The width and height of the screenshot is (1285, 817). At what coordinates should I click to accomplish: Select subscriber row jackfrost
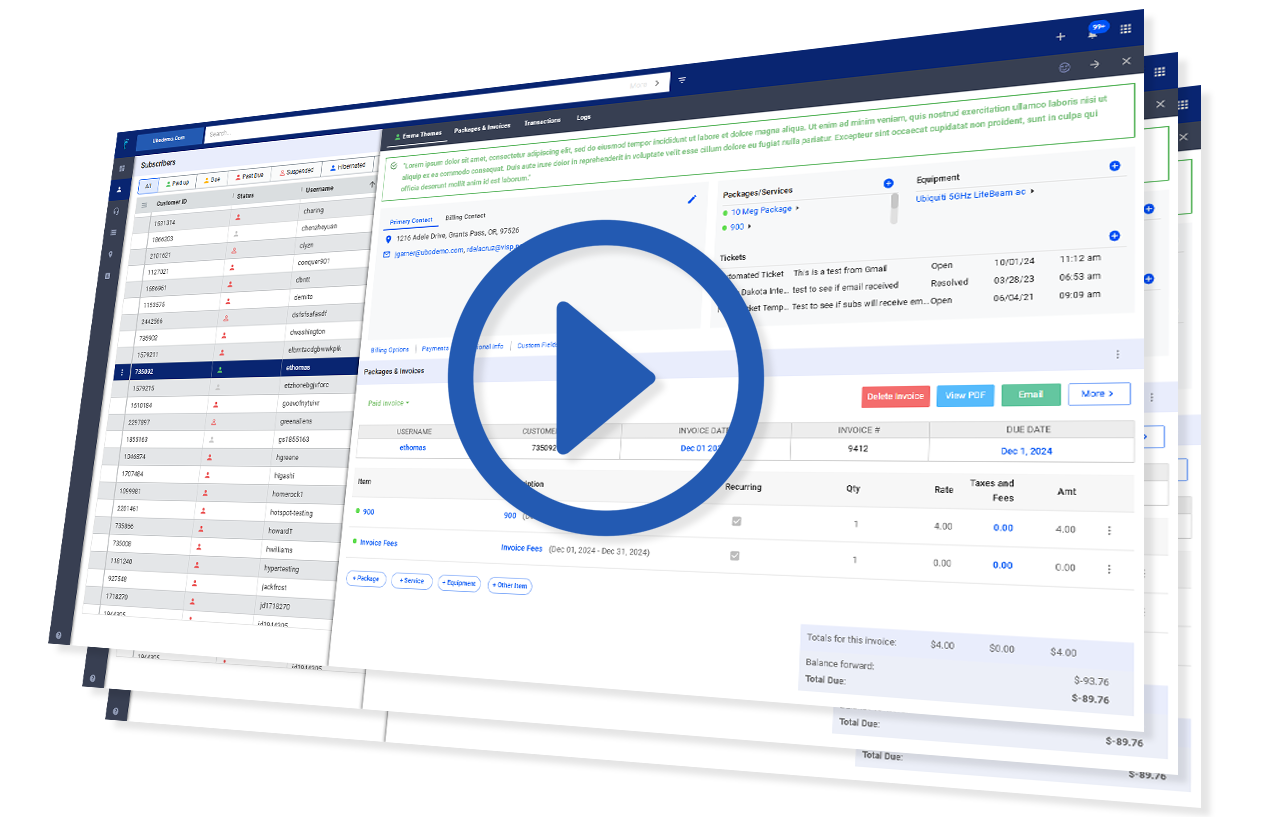coord(211,586)
